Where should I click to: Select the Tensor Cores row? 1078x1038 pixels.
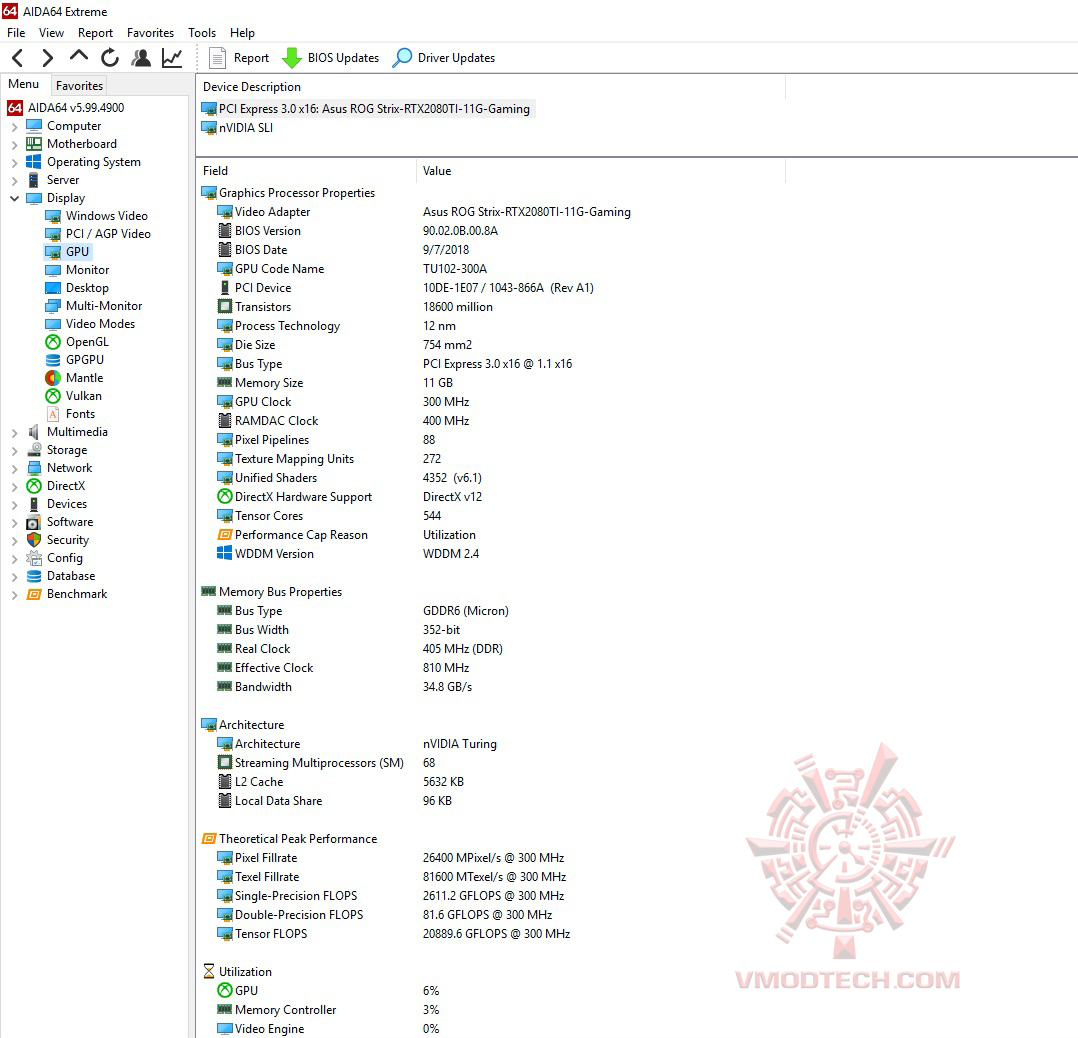[329, 516]
